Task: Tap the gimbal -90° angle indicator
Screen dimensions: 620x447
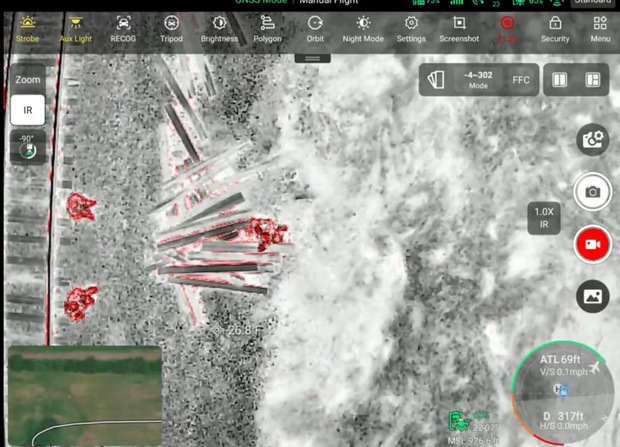Action: coord(28,147)
